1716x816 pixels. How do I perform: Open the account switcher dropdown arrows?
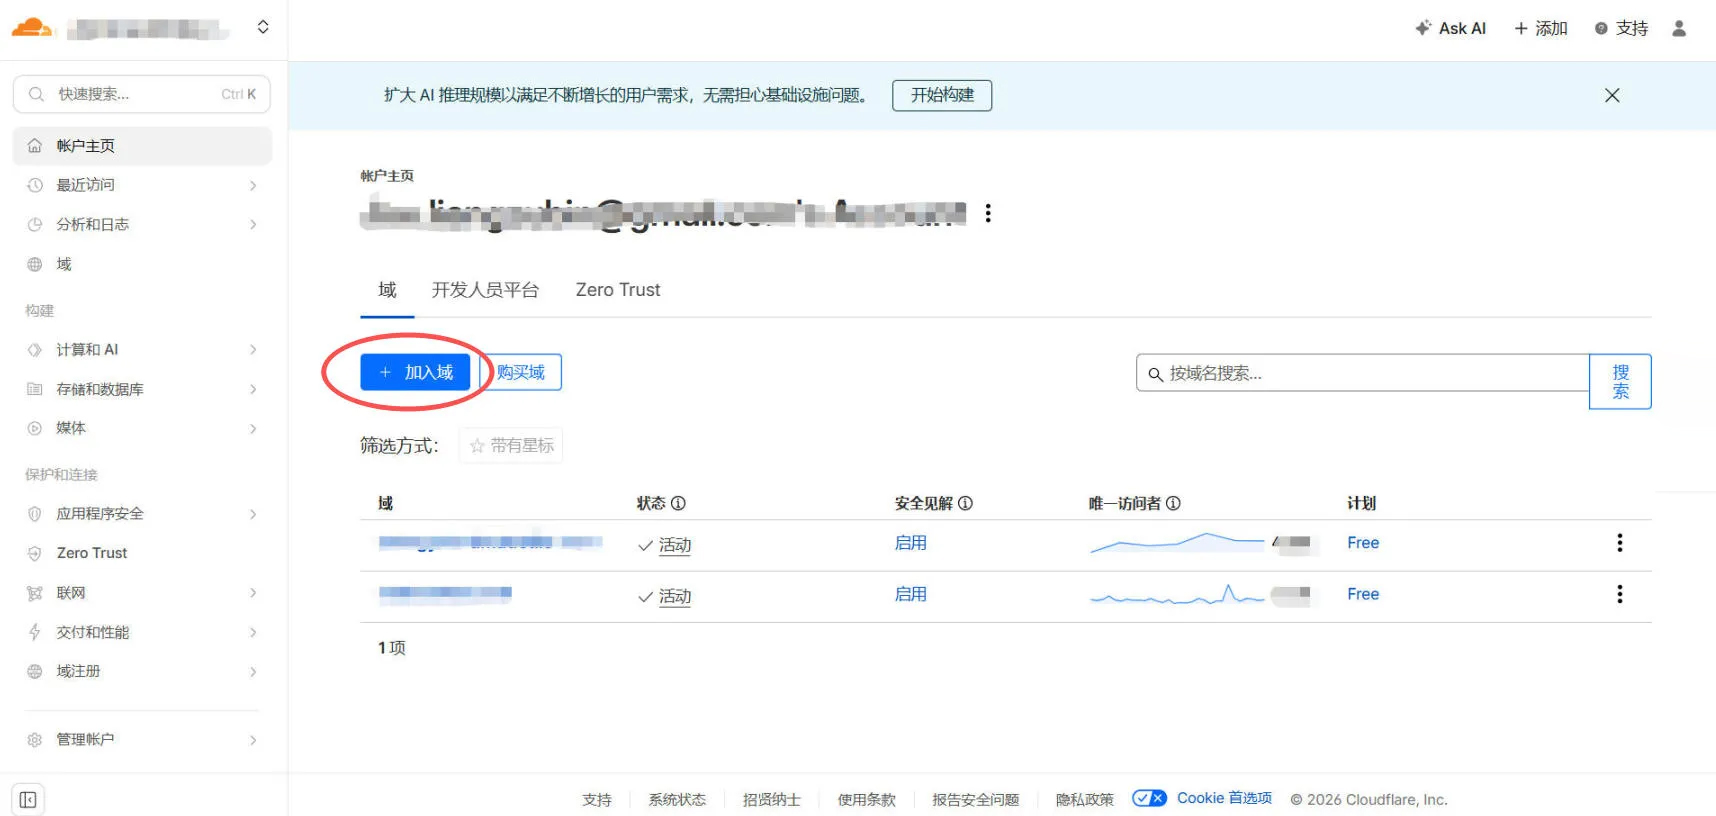pyautogui.click(x=263, y=27)
